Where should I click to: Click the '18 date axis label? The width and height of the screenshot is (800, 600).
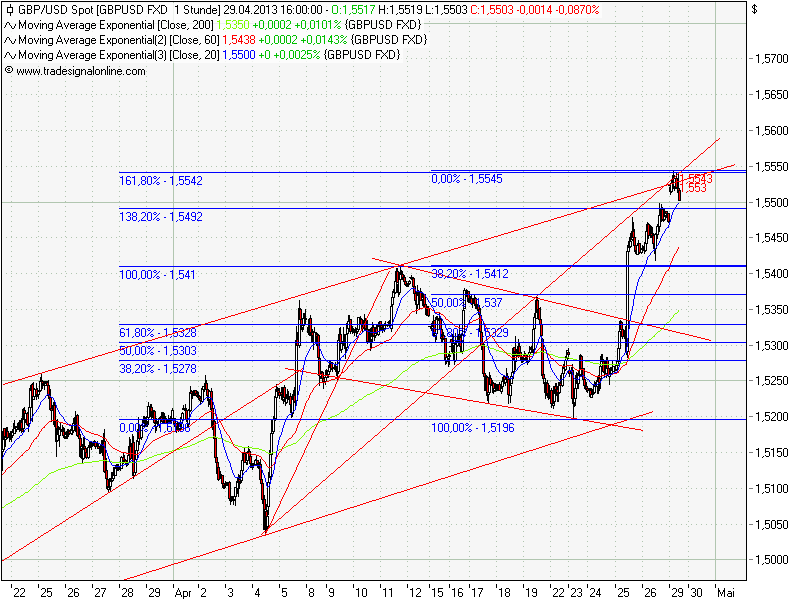[x=504, y=593]
